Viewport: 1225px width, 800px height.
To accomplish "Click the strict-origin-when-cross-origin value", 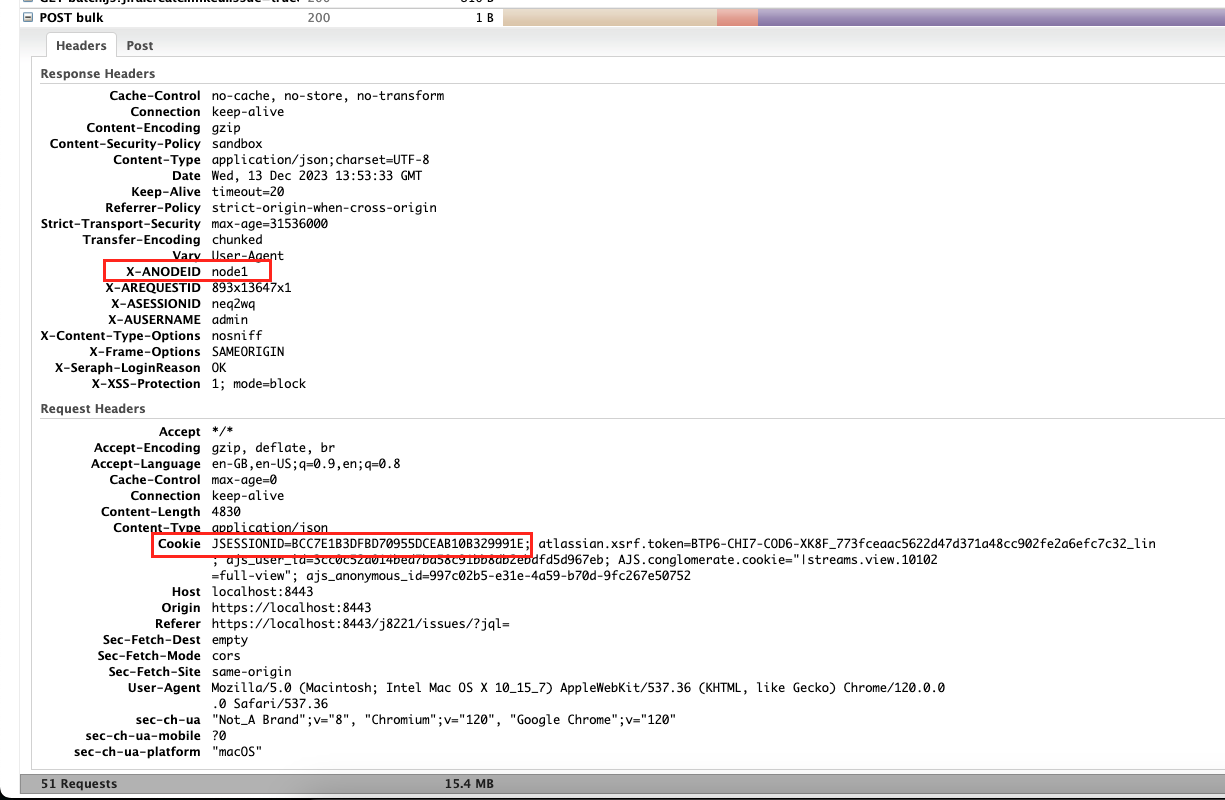I will click(x=324, y=208).
